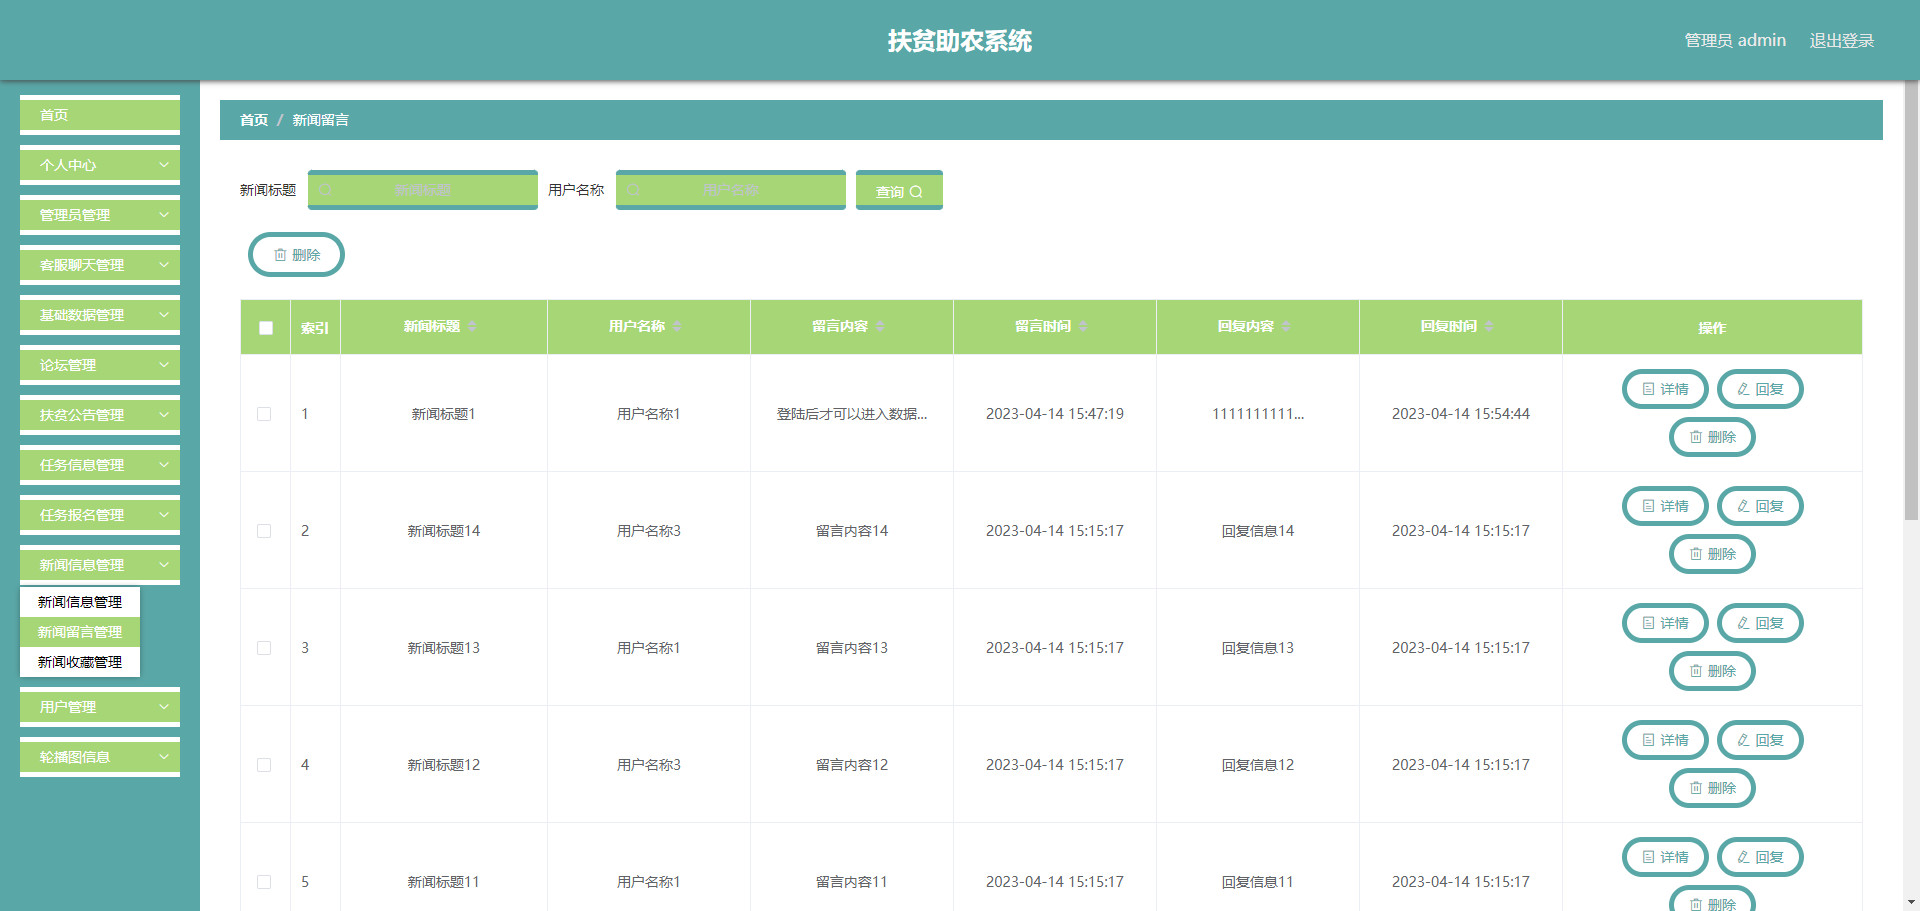Expand the 管理员管理 sidebar menu
The width and height of the screenshot is (1920, 911).
click(x=100, y=215)
